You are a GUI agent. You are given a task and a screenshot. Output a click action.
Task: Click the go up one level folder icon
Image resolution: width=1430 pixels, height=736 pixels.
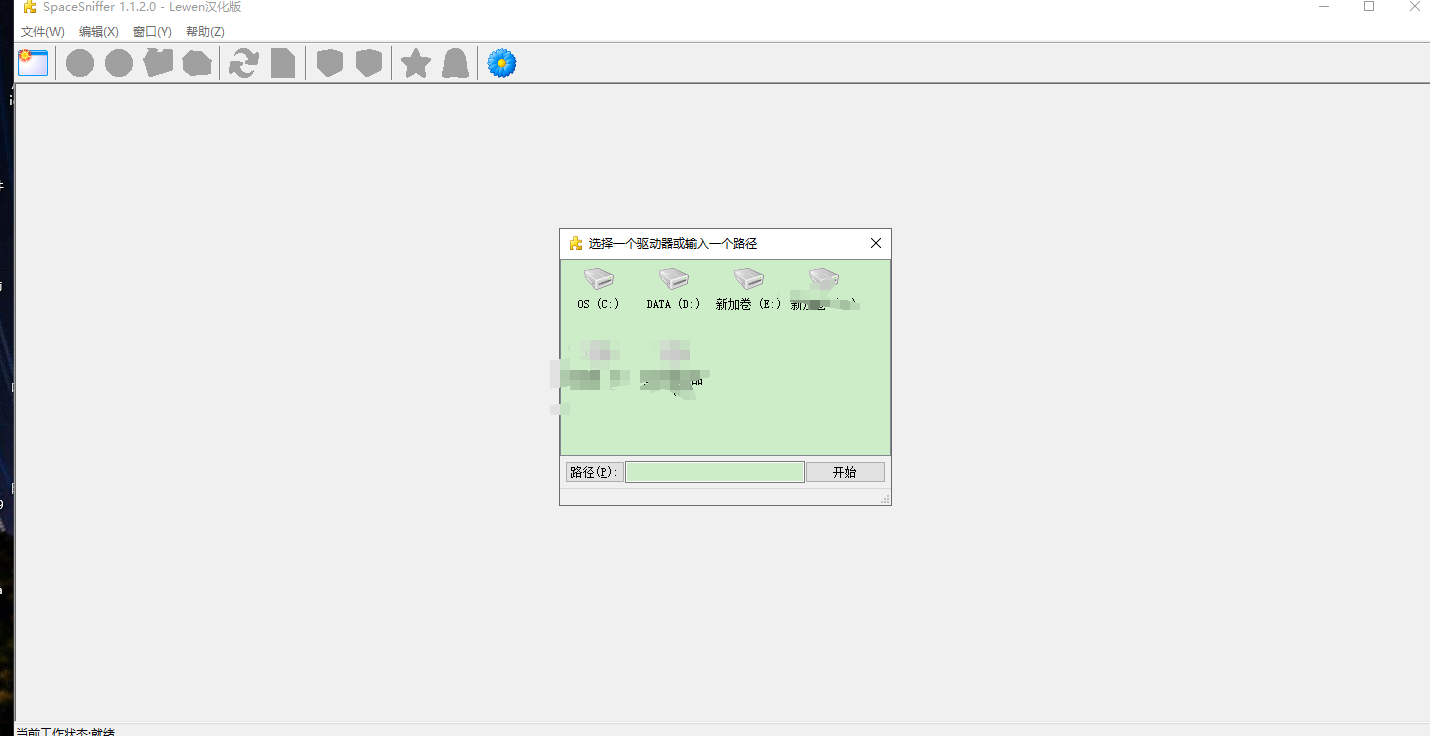[158, 63]
